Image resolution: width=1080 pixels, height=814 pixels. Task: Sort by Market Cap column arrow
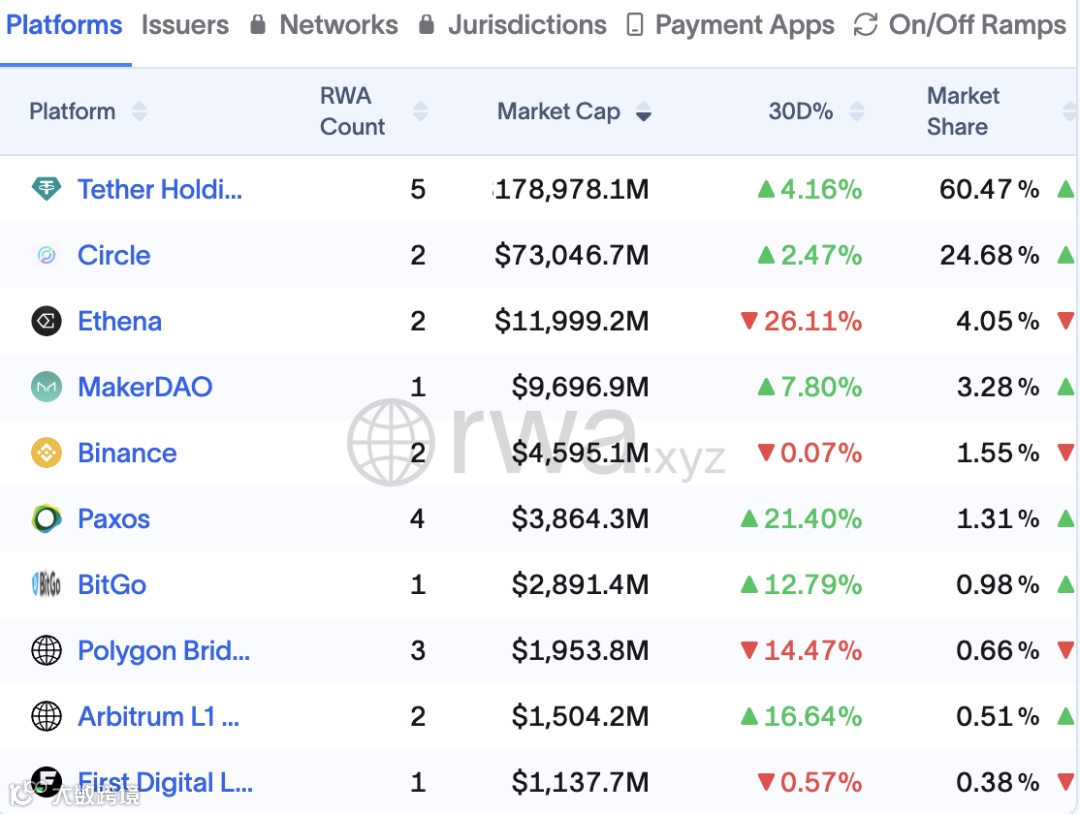tap(644, 112)
